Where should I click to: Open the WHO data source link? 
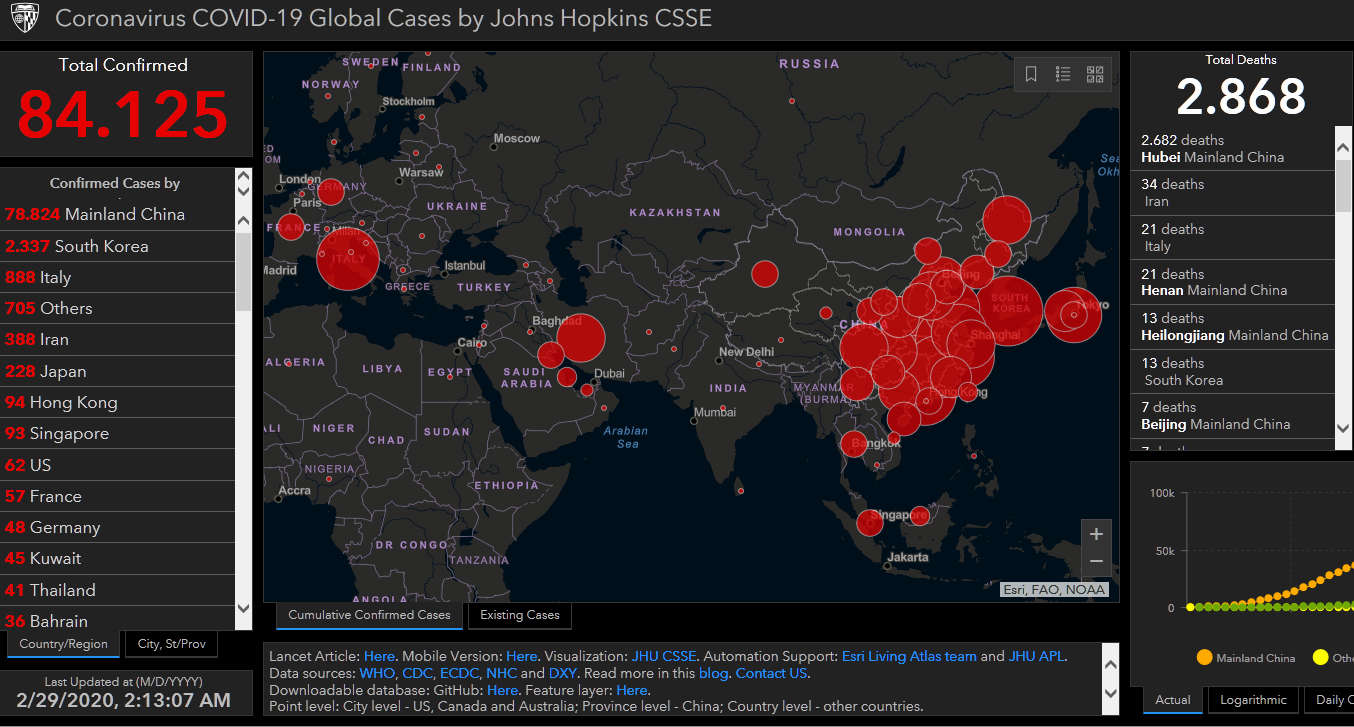point(377,674)
